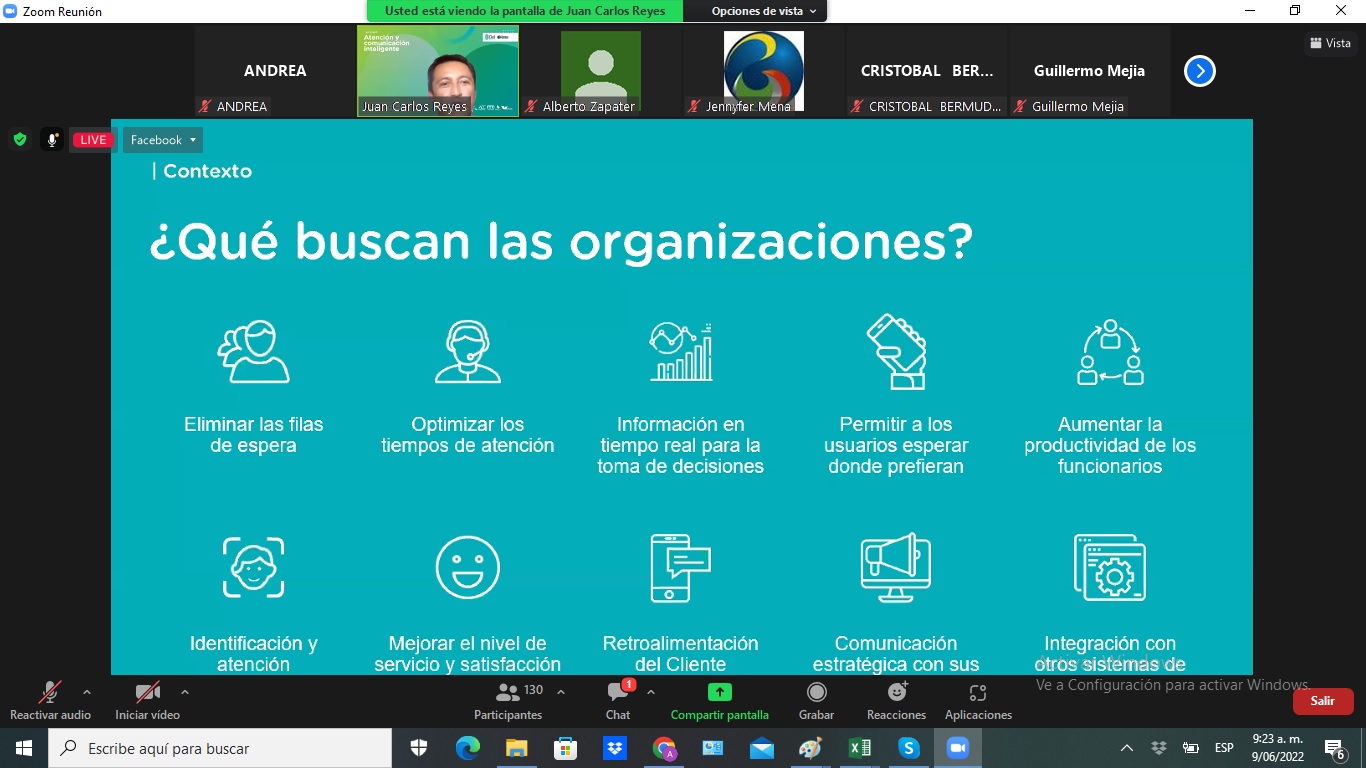Select CRISTOBAL BERMUD's participant tile

pos(927,71)
